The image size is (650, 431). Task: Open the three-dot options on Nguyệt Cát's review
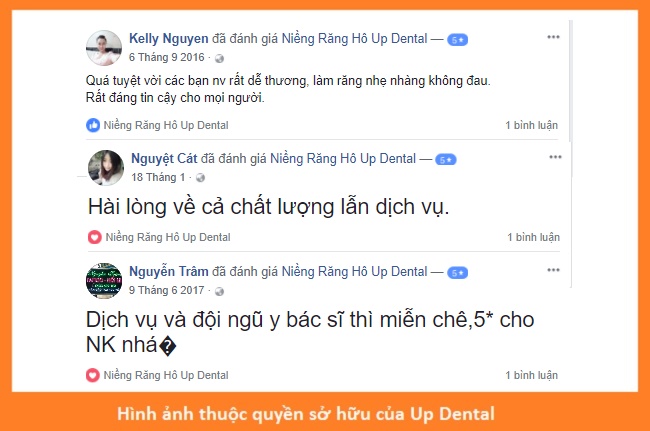coord(555,157)
